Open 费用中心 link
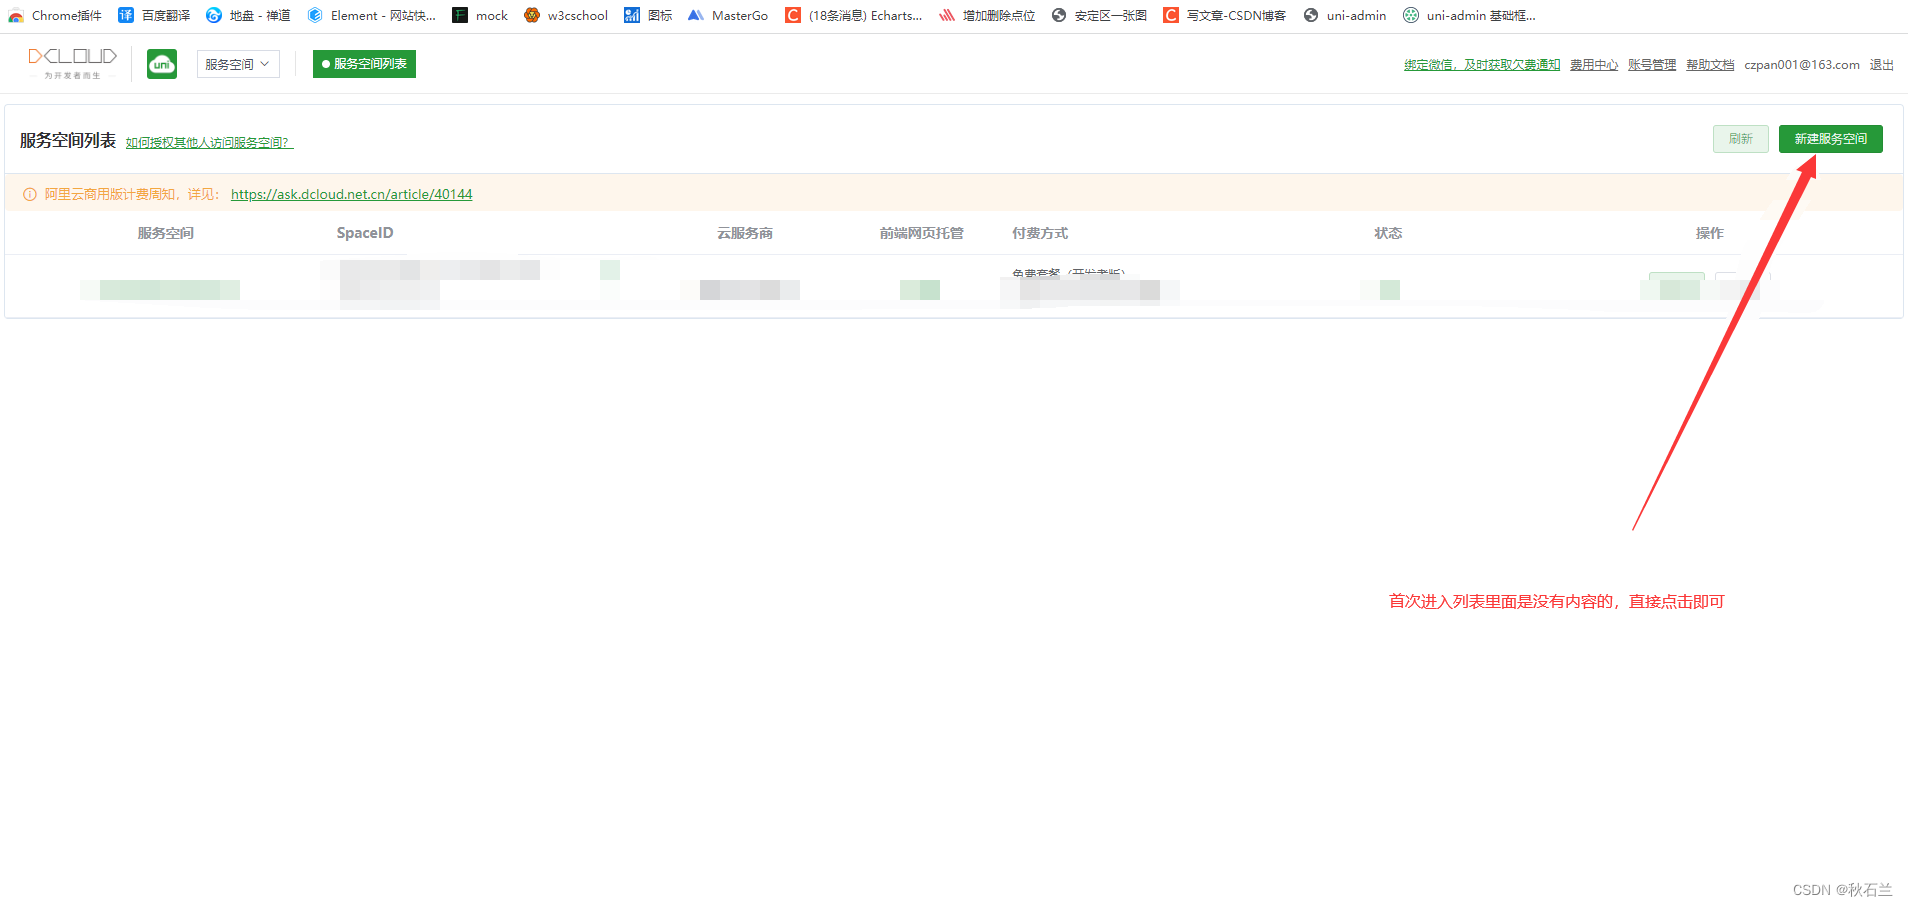The image size is (1908, 906). point(1593,65)
